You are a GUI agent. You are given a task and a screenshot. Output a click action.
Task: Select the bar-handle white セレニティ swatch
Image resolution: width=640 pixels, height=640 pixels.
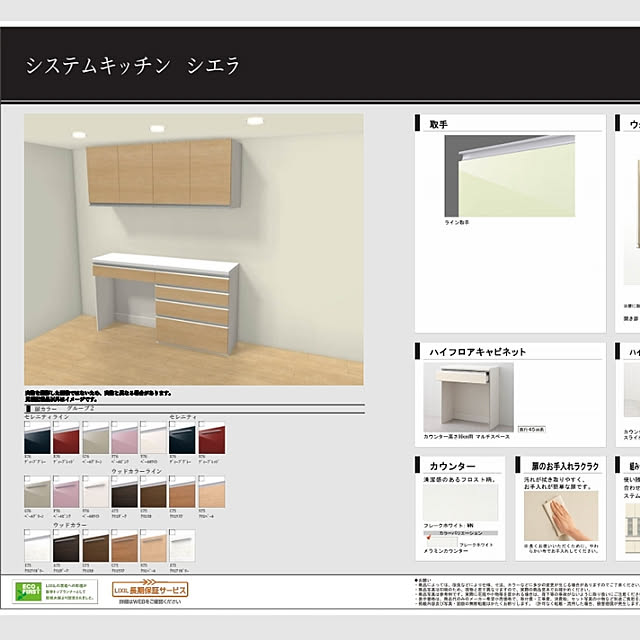point(95,491)
